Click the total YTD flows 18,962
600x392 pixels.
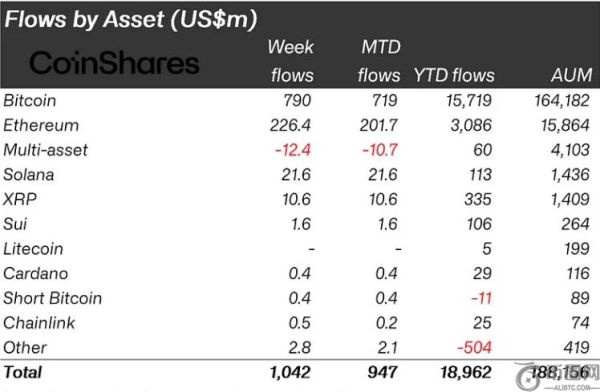click(466, 372)
